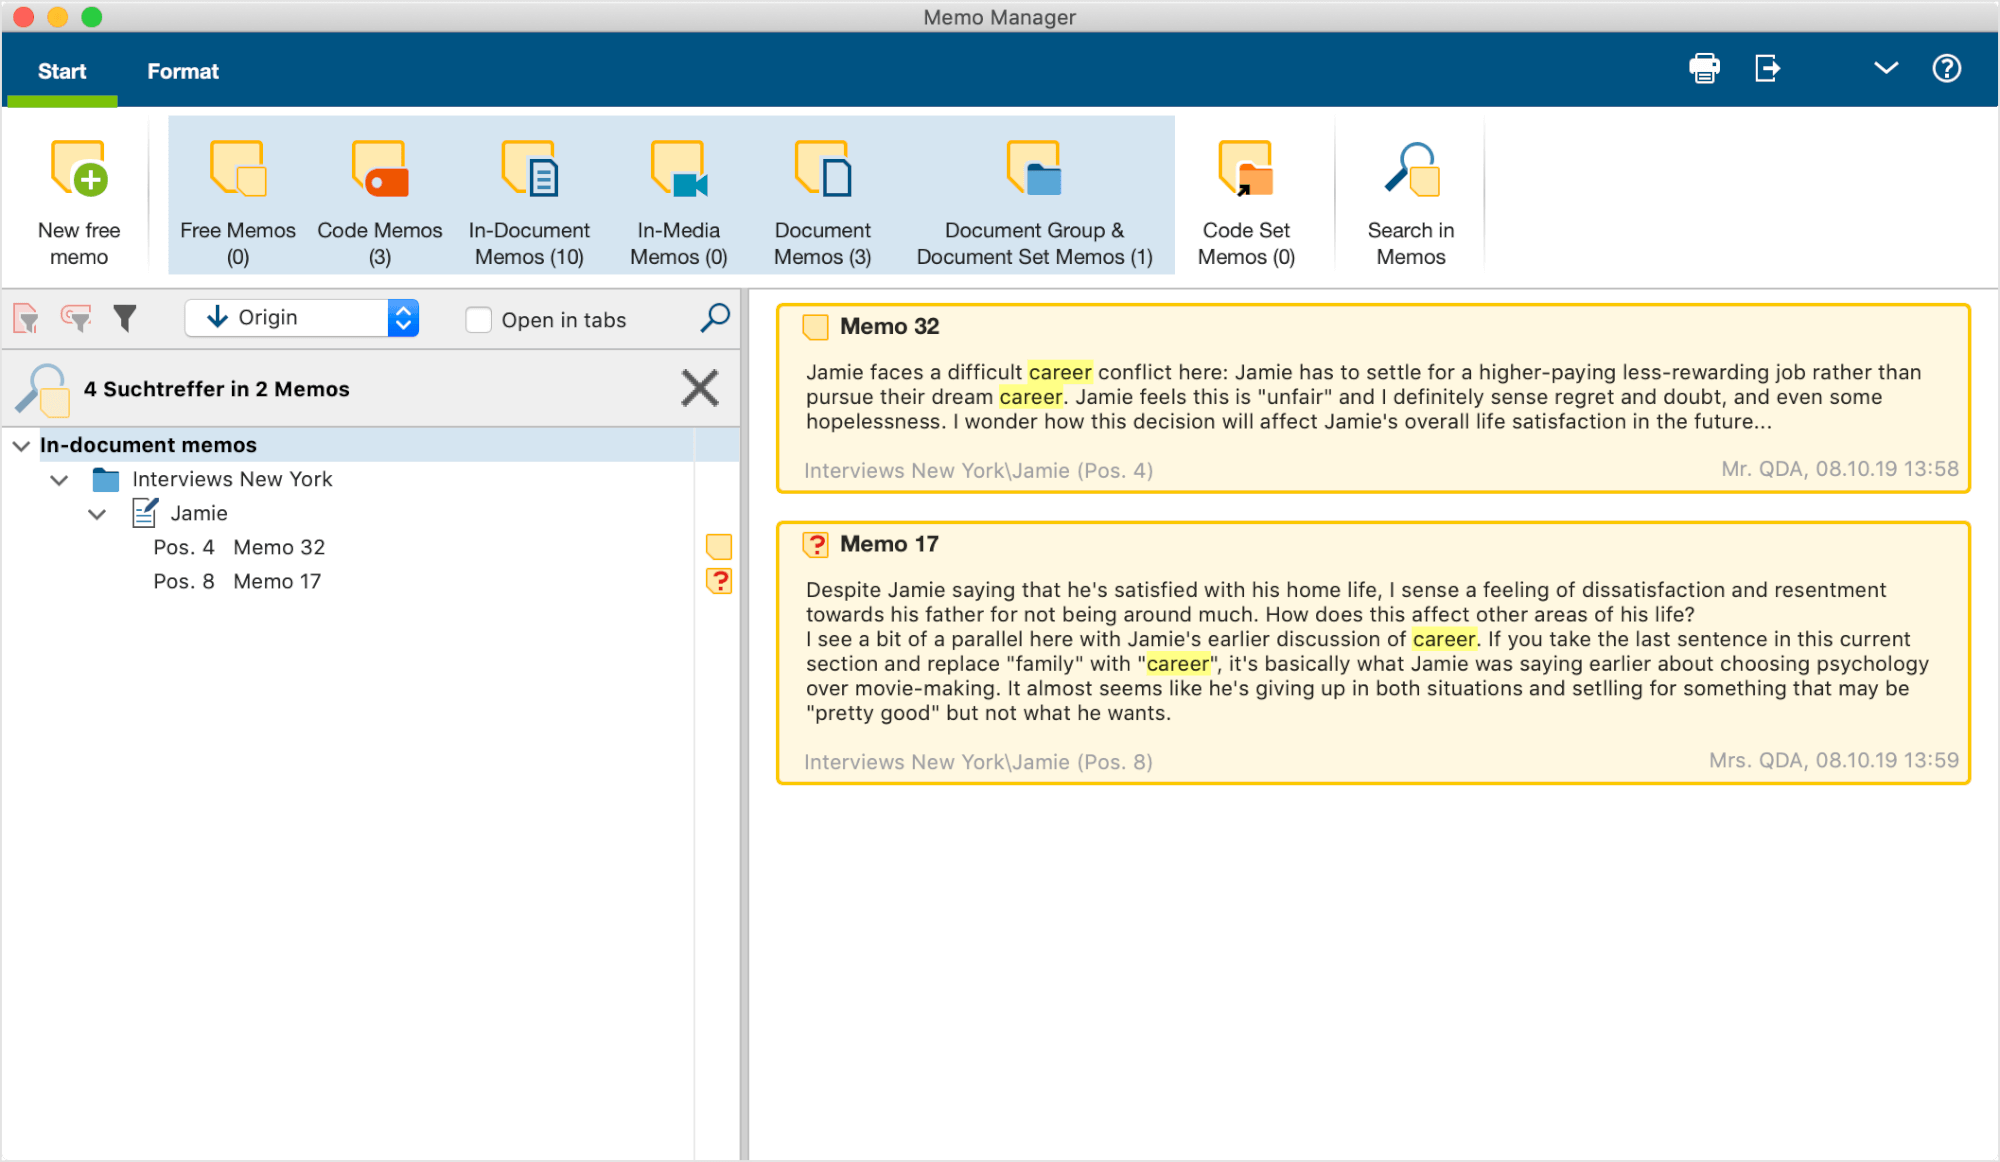Click yellow memo icon in Memo 32 row
The height and width of the screenshot is (1162, 2000).
click(719, 547)
